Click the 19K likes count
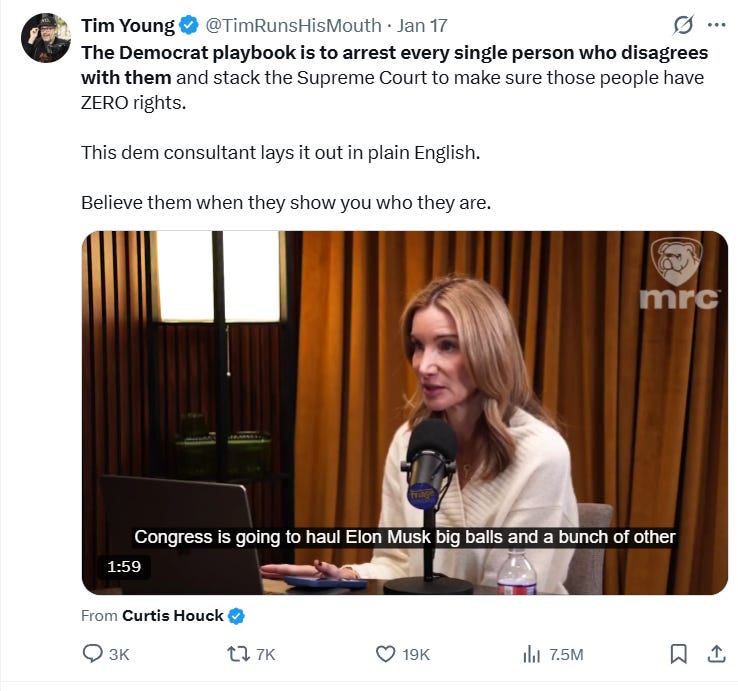The width and height of the screenshot is (738, 691). [x=416, y=654]
